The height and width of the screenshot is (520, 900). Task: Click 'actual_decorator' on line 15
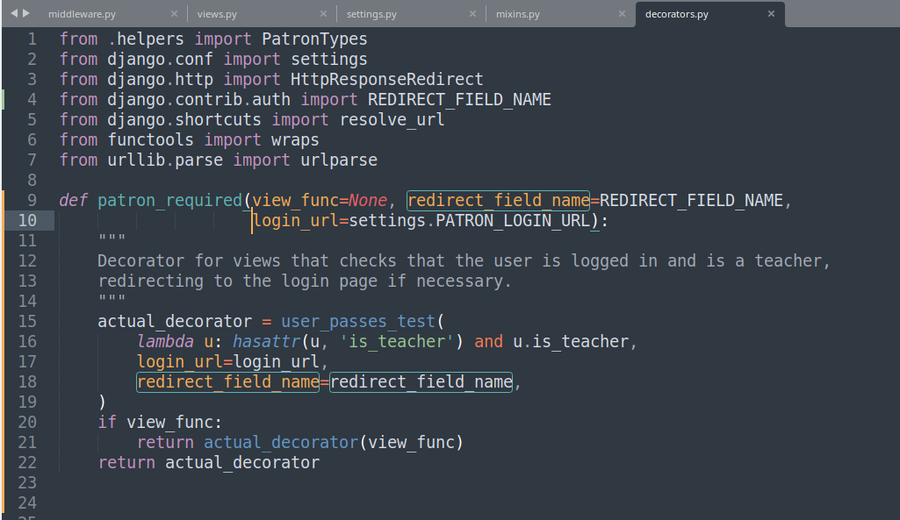click(174, 321)
